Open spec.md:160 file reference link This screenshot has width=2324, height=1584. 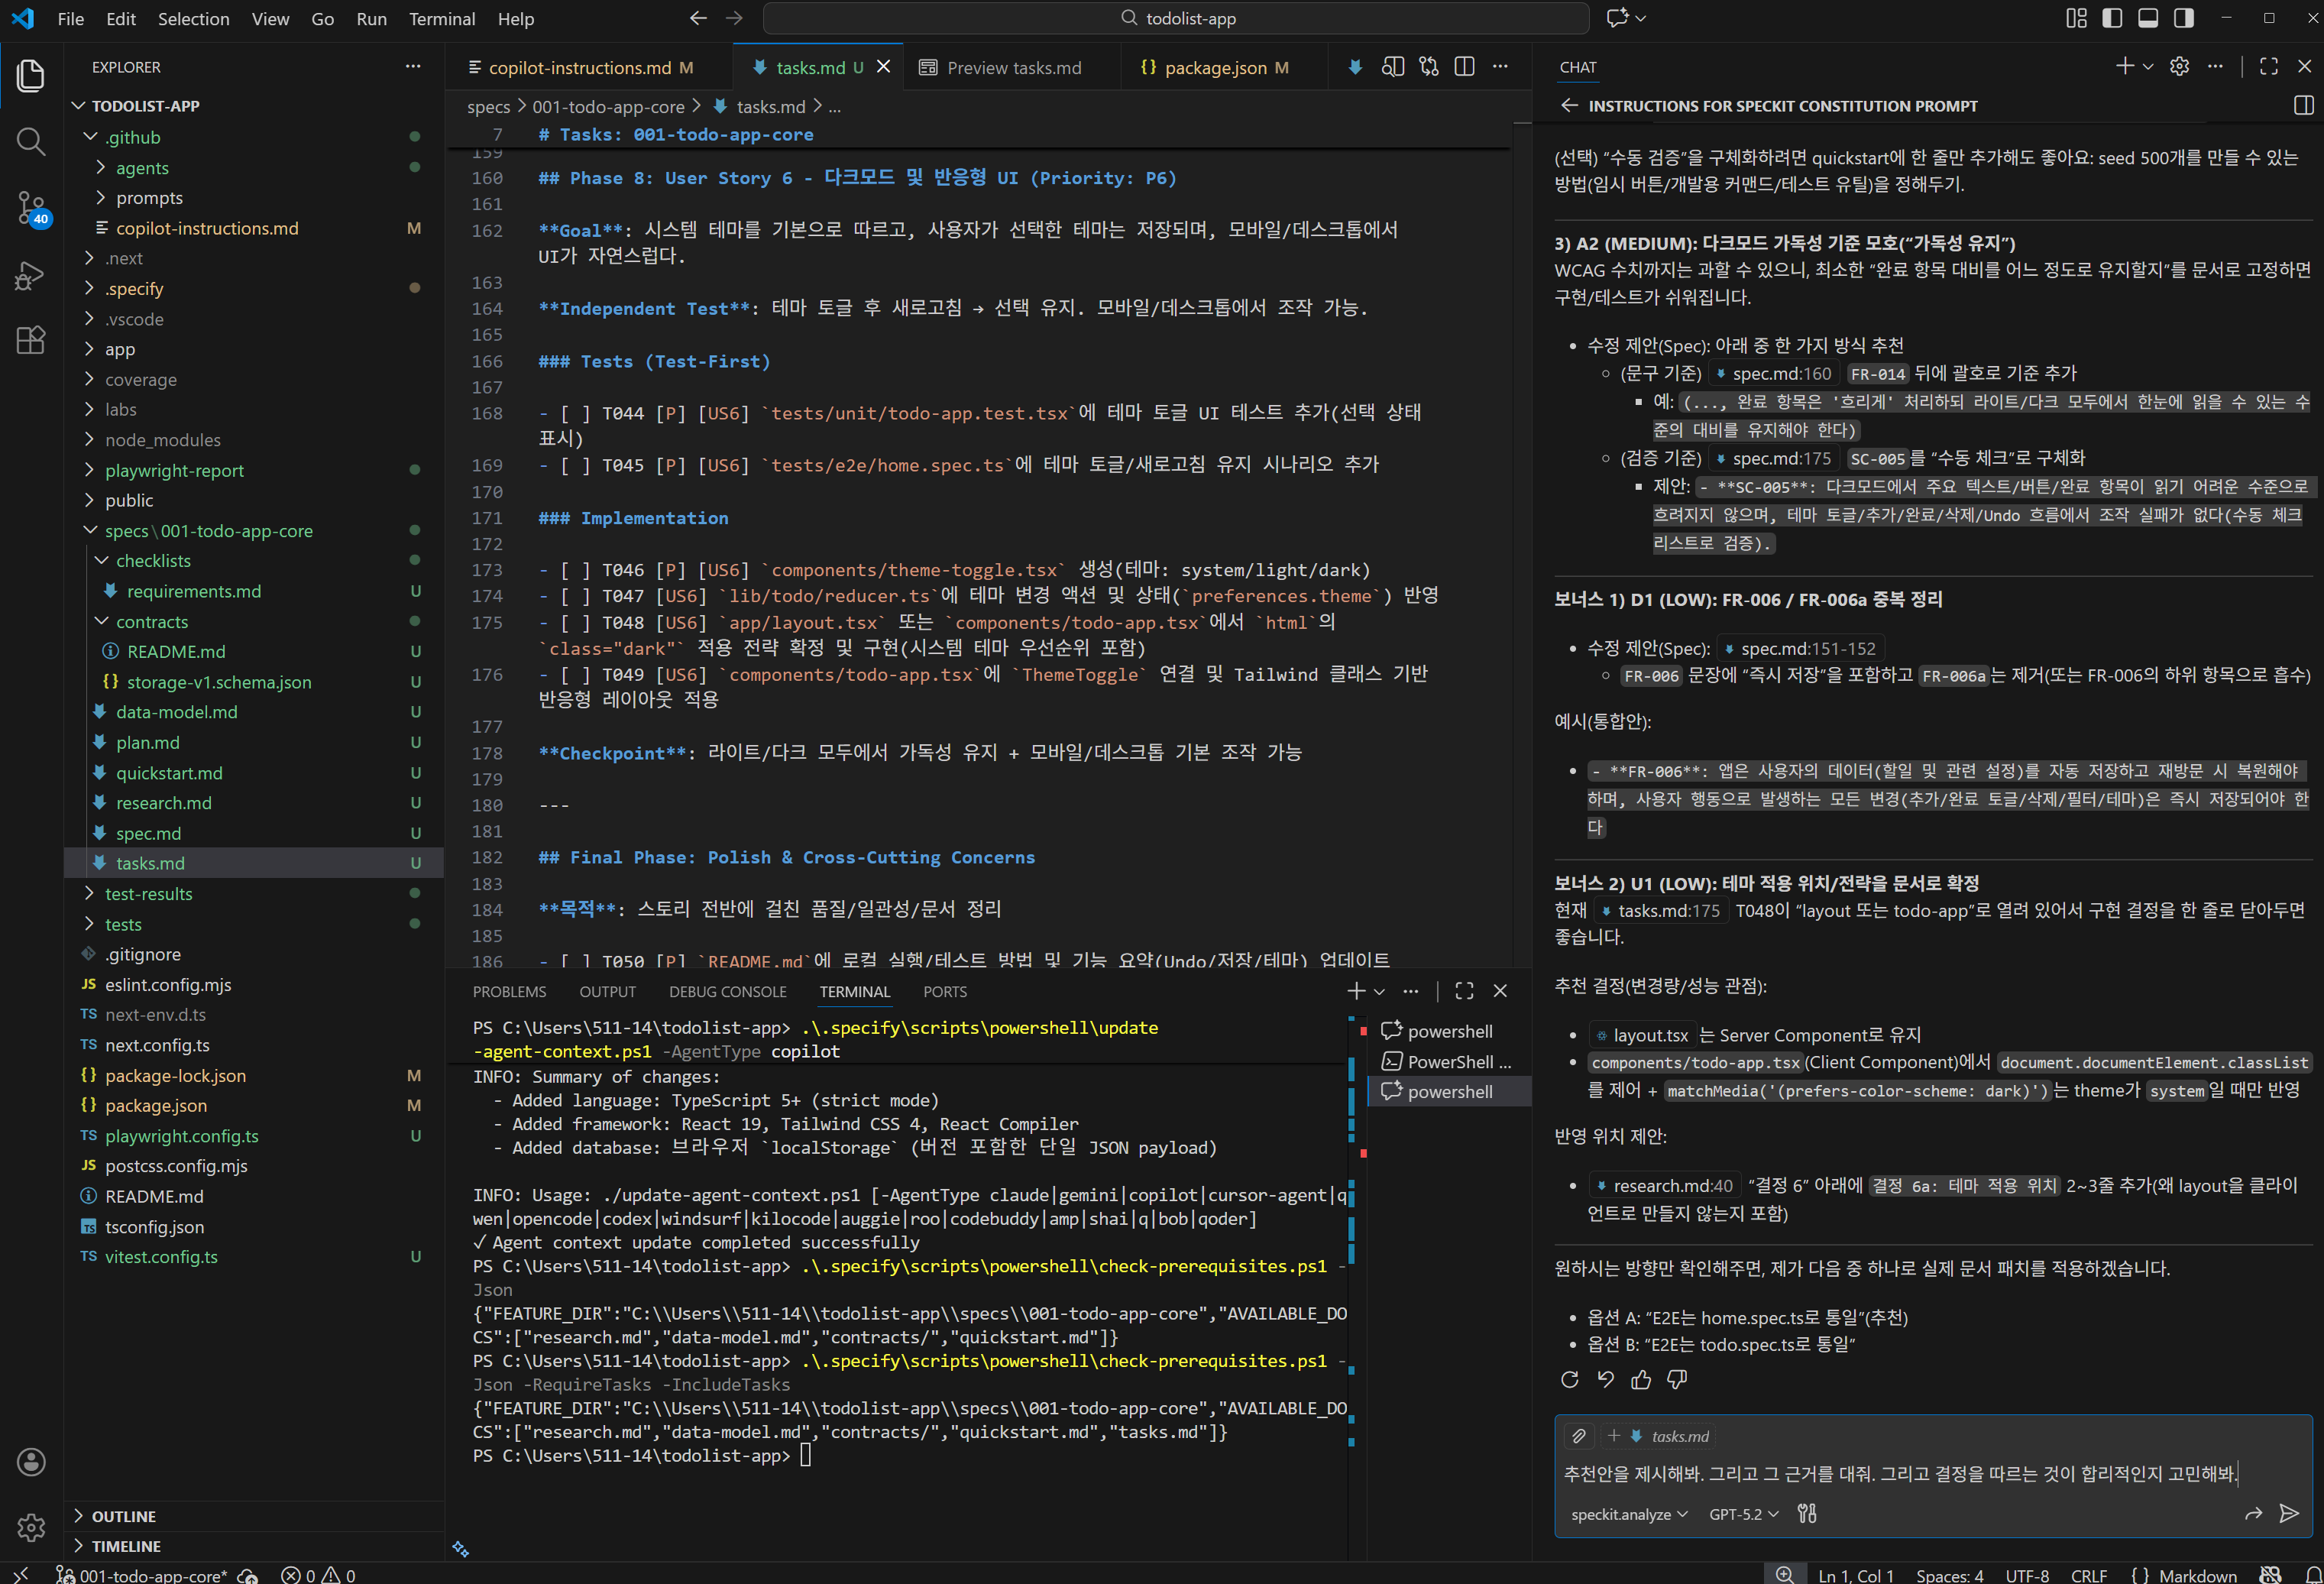click(x=1779, y=373)
